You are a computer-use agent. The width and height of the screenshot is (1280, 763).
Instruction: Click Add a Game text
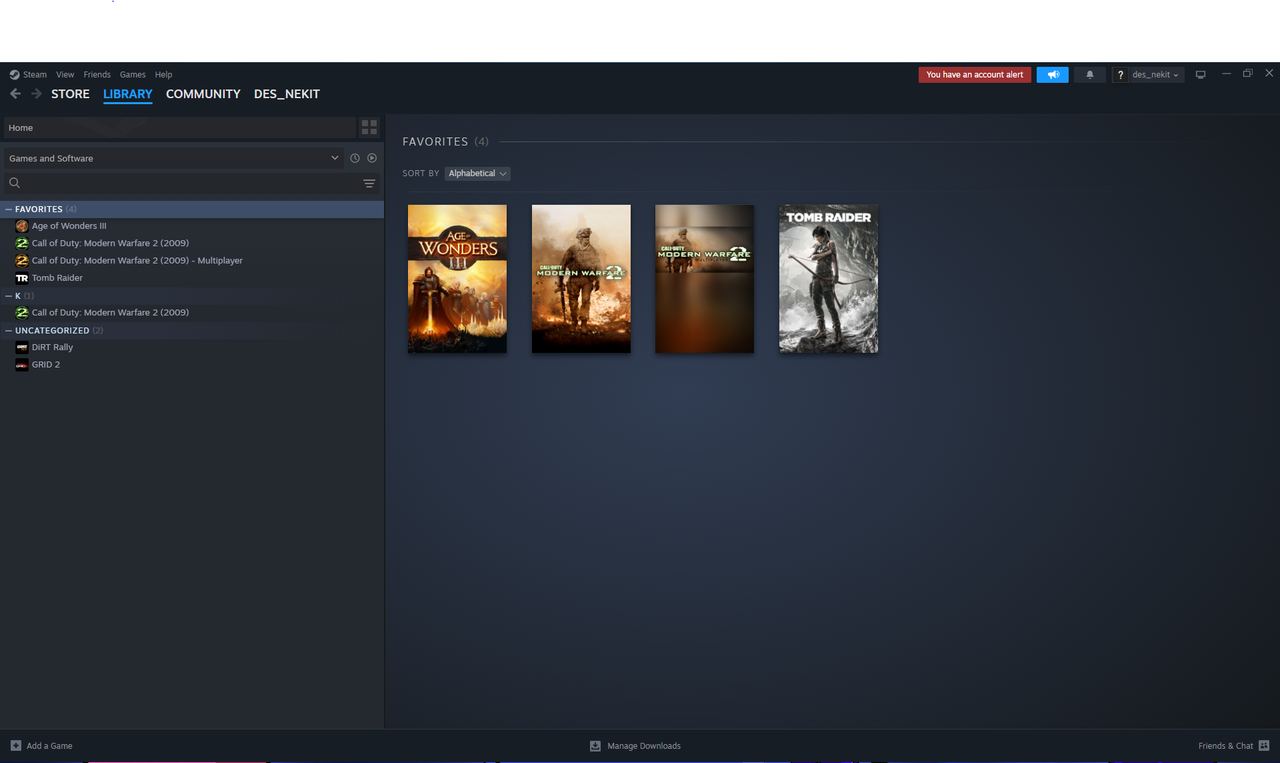(x=49, y=746)
